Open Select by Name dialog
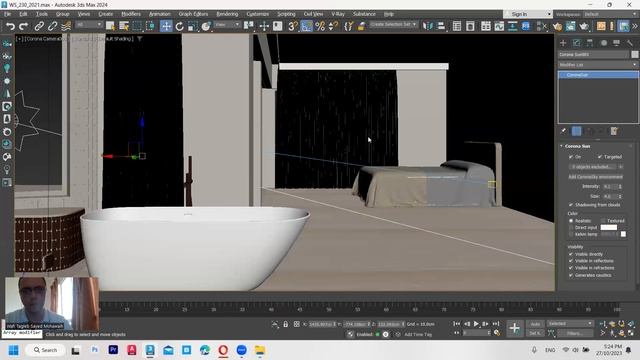This screenshot has height=360, width=640. click(124, 26)
